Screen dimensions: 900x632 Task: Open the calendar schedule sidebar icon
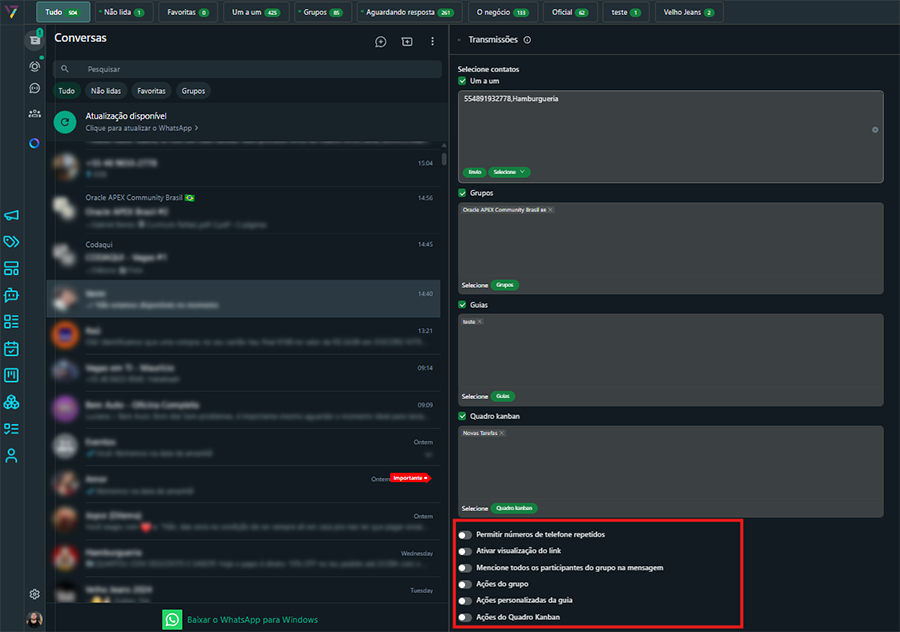11,349
